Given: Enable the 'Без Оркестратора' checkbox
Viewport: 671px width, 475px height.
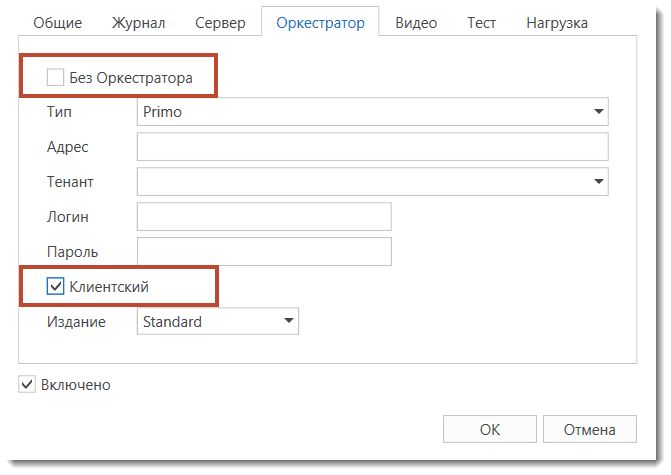Looking at the screenshot, I should click(x=56, y=77).
